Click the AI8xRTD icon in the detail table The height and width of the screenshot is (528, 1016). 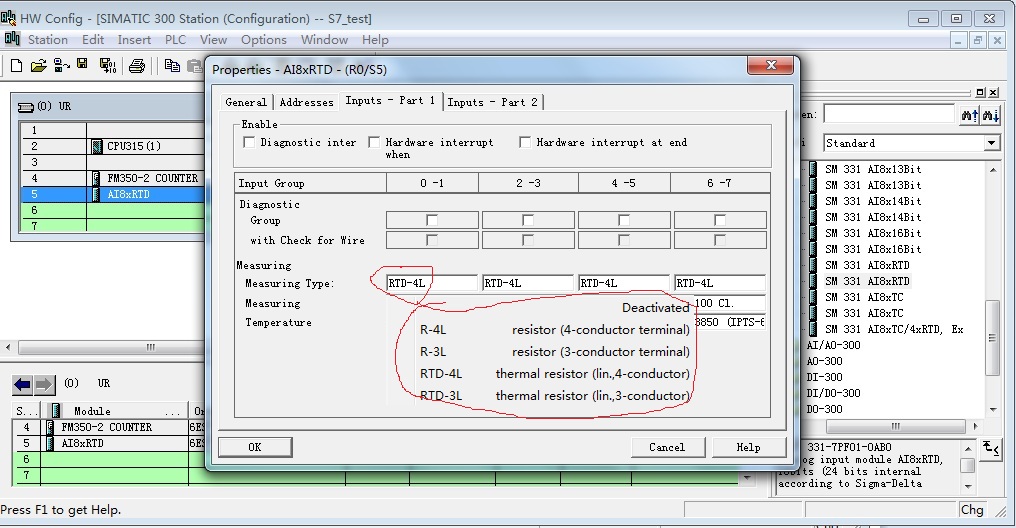point(51,444)
